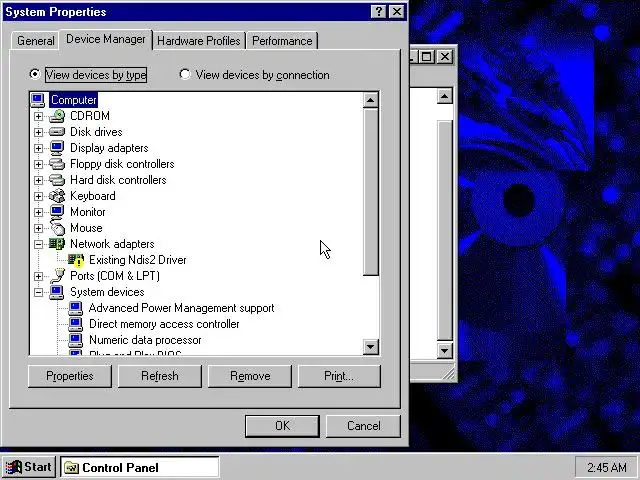The width and height of the screenshot is (640, 480).
Task: Click the Network adapters card icon
Action: tap(57, 244)
